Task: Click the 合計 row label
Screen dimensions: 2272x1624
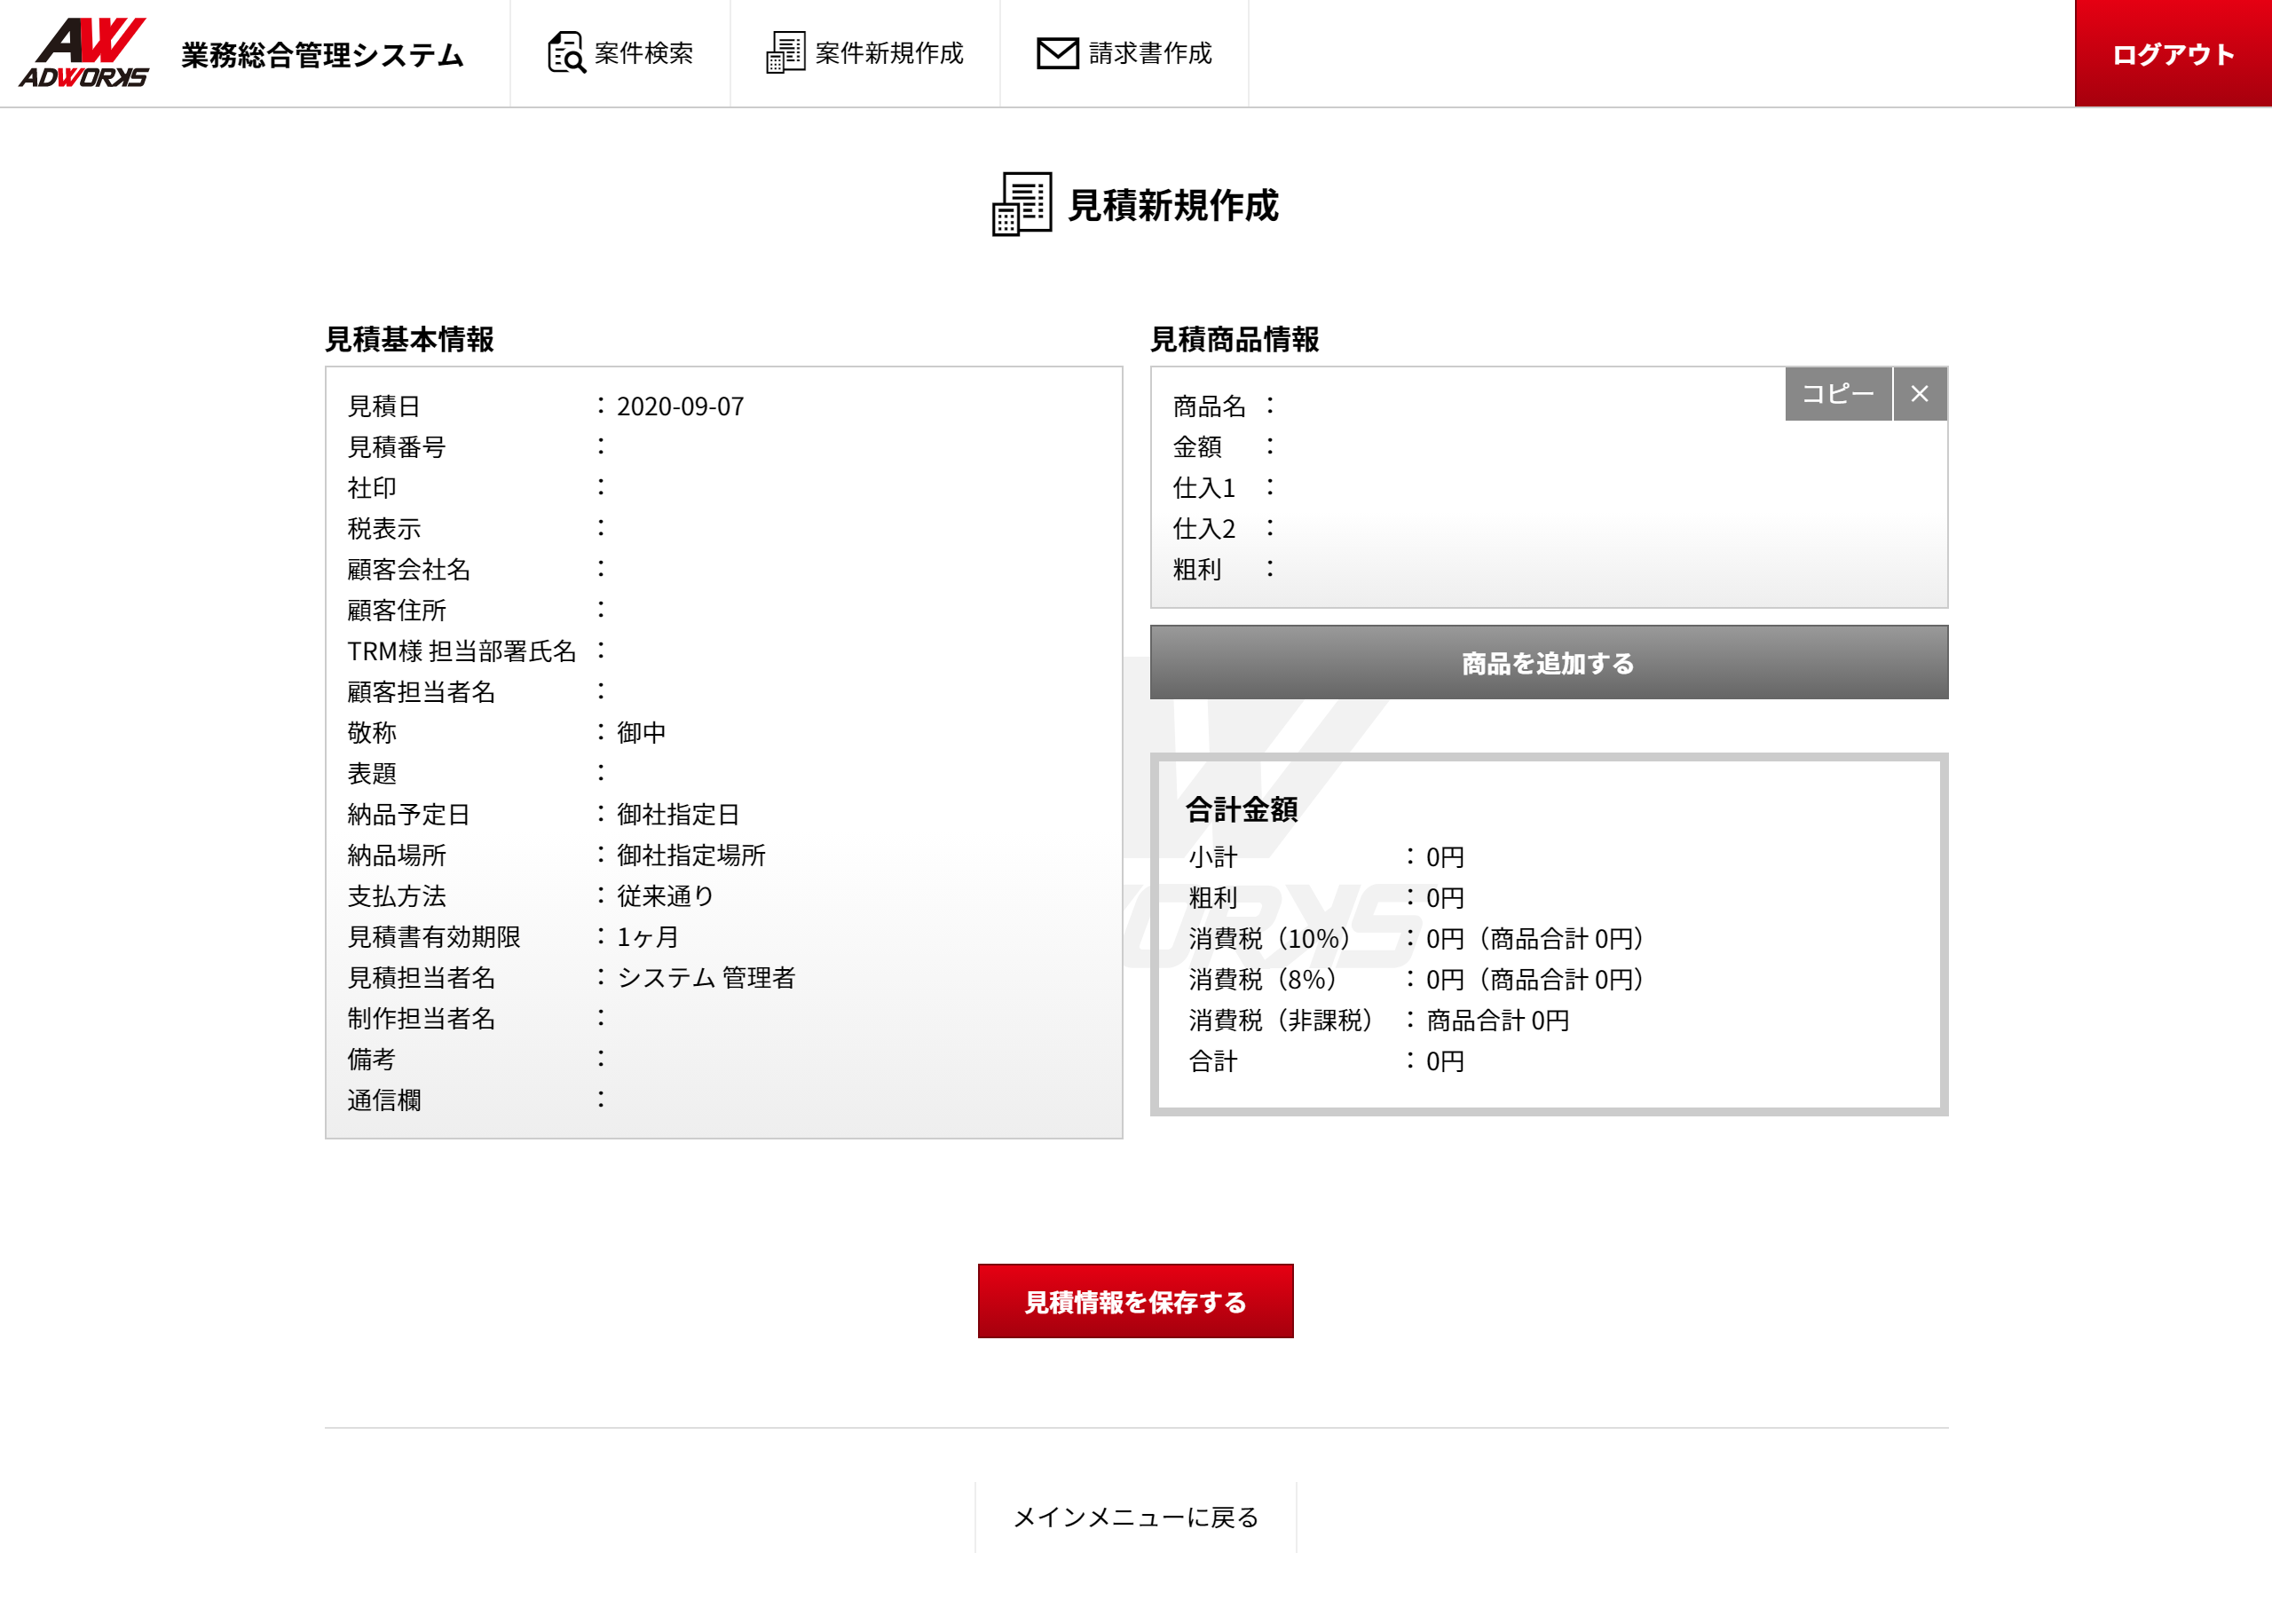Action: tap(1213, 1061)
